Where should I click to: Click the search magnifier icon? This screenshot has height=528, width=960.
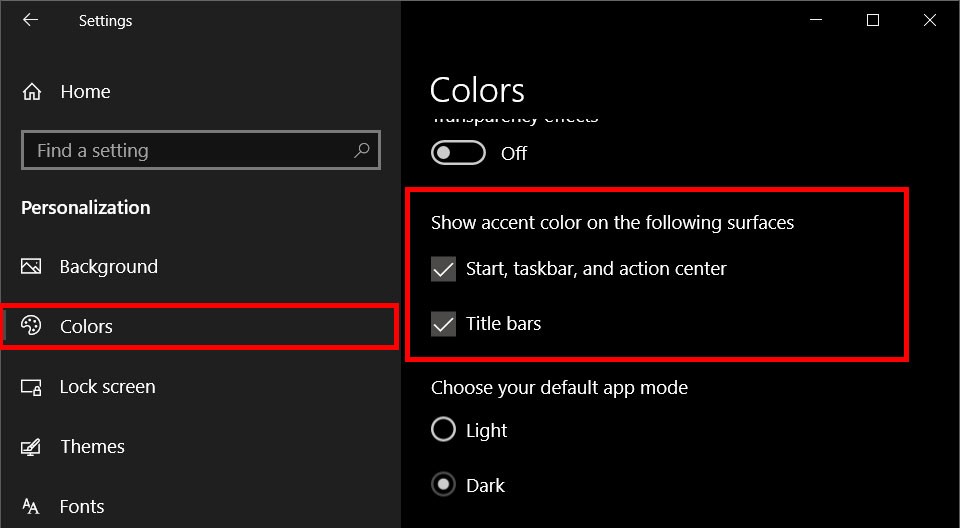click(x=362, y=151)
